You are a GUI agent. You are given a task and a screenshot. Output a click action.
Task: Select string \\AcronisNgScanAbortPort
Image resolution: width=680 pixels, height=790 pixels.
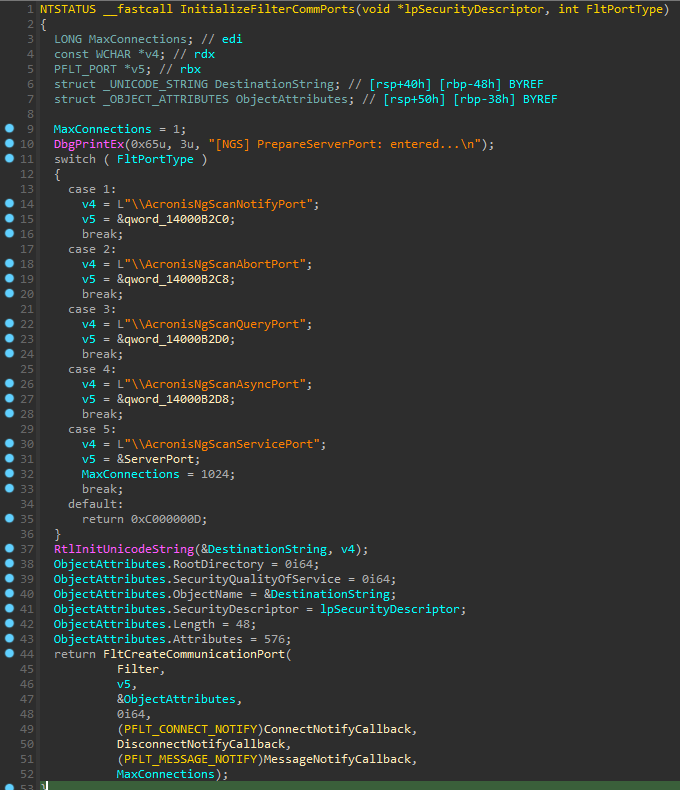click(215, 264)
